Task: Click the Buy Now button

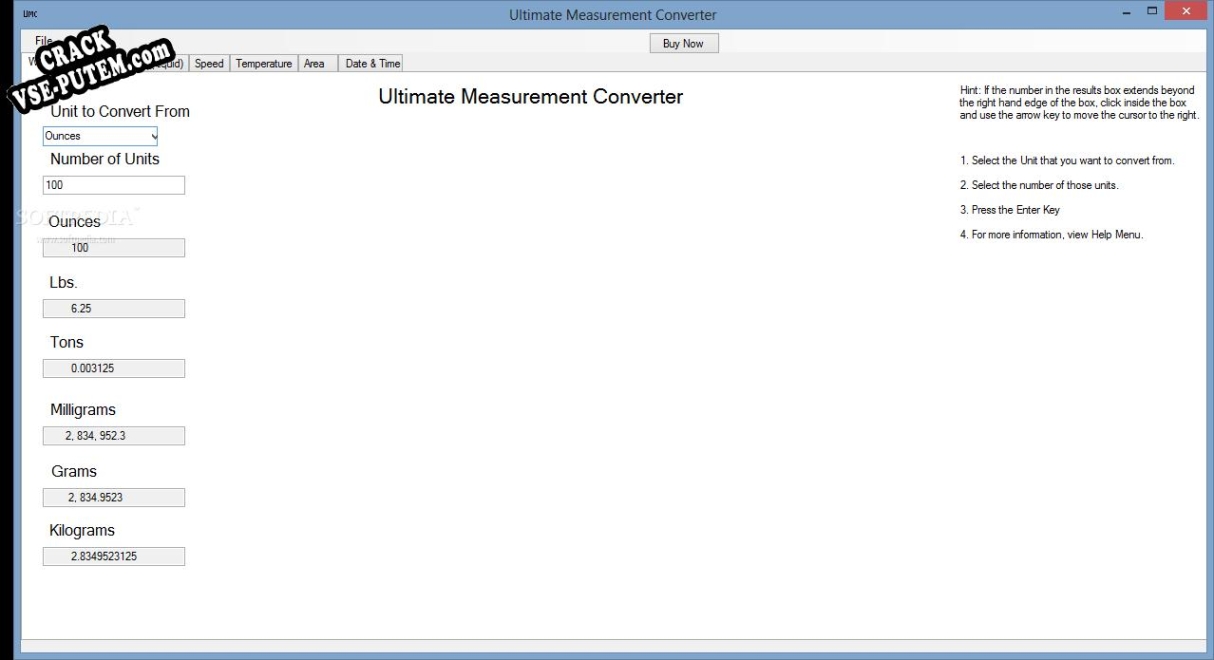Action: [684, 43]
